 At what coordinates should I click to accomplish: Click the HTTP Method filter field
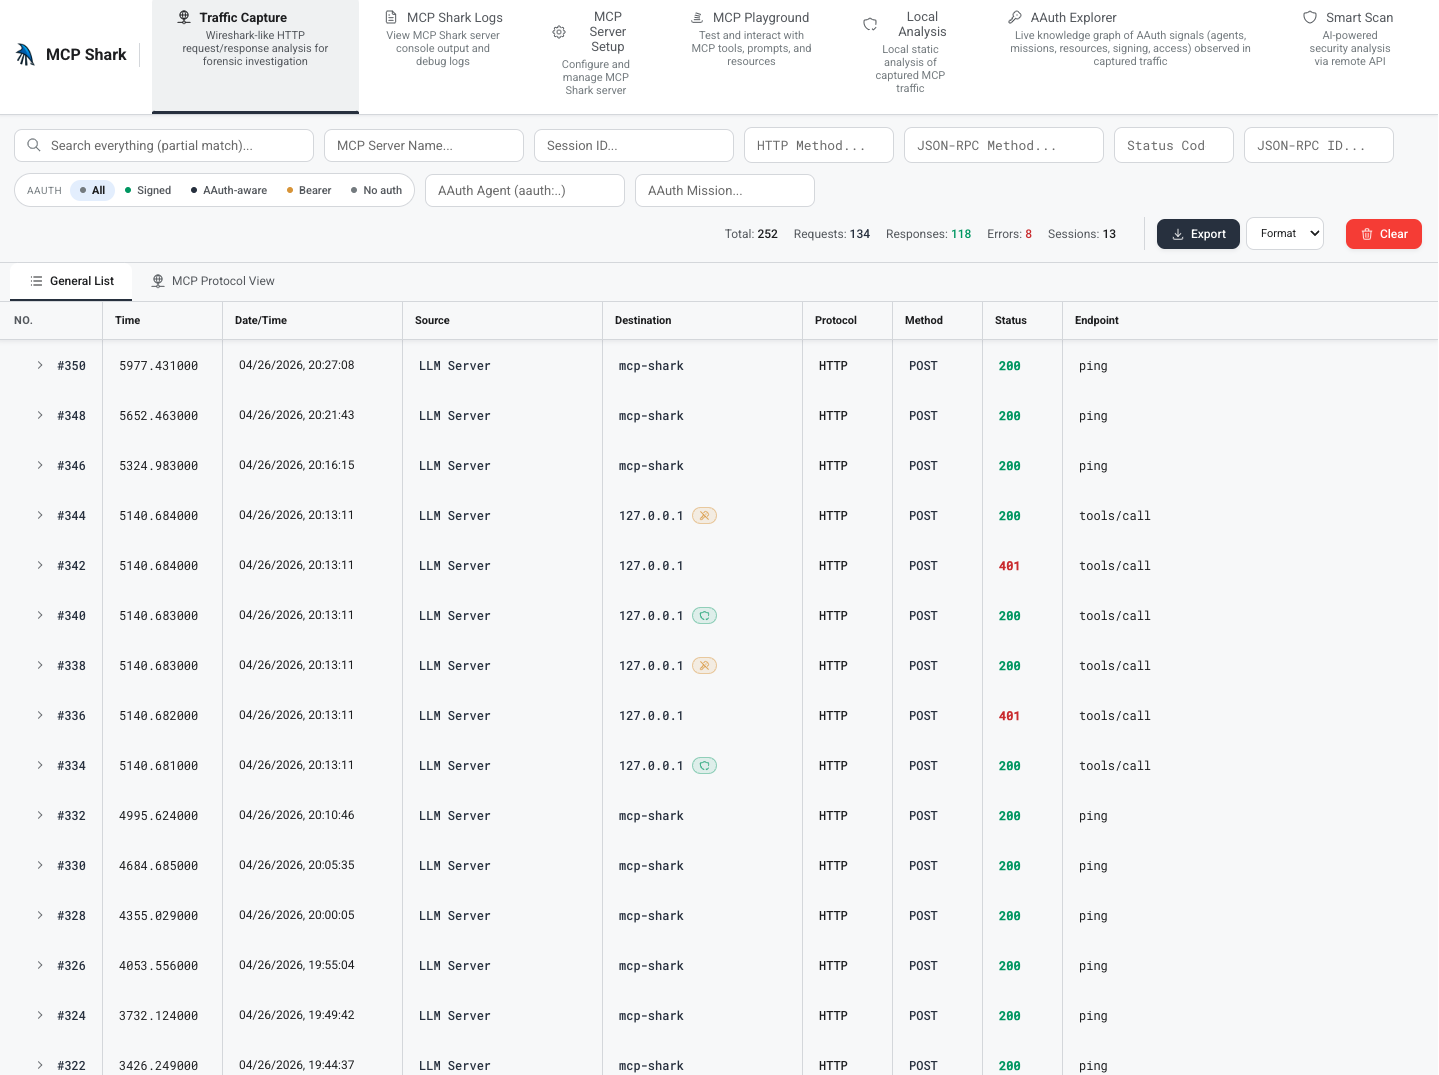[819, 145]
